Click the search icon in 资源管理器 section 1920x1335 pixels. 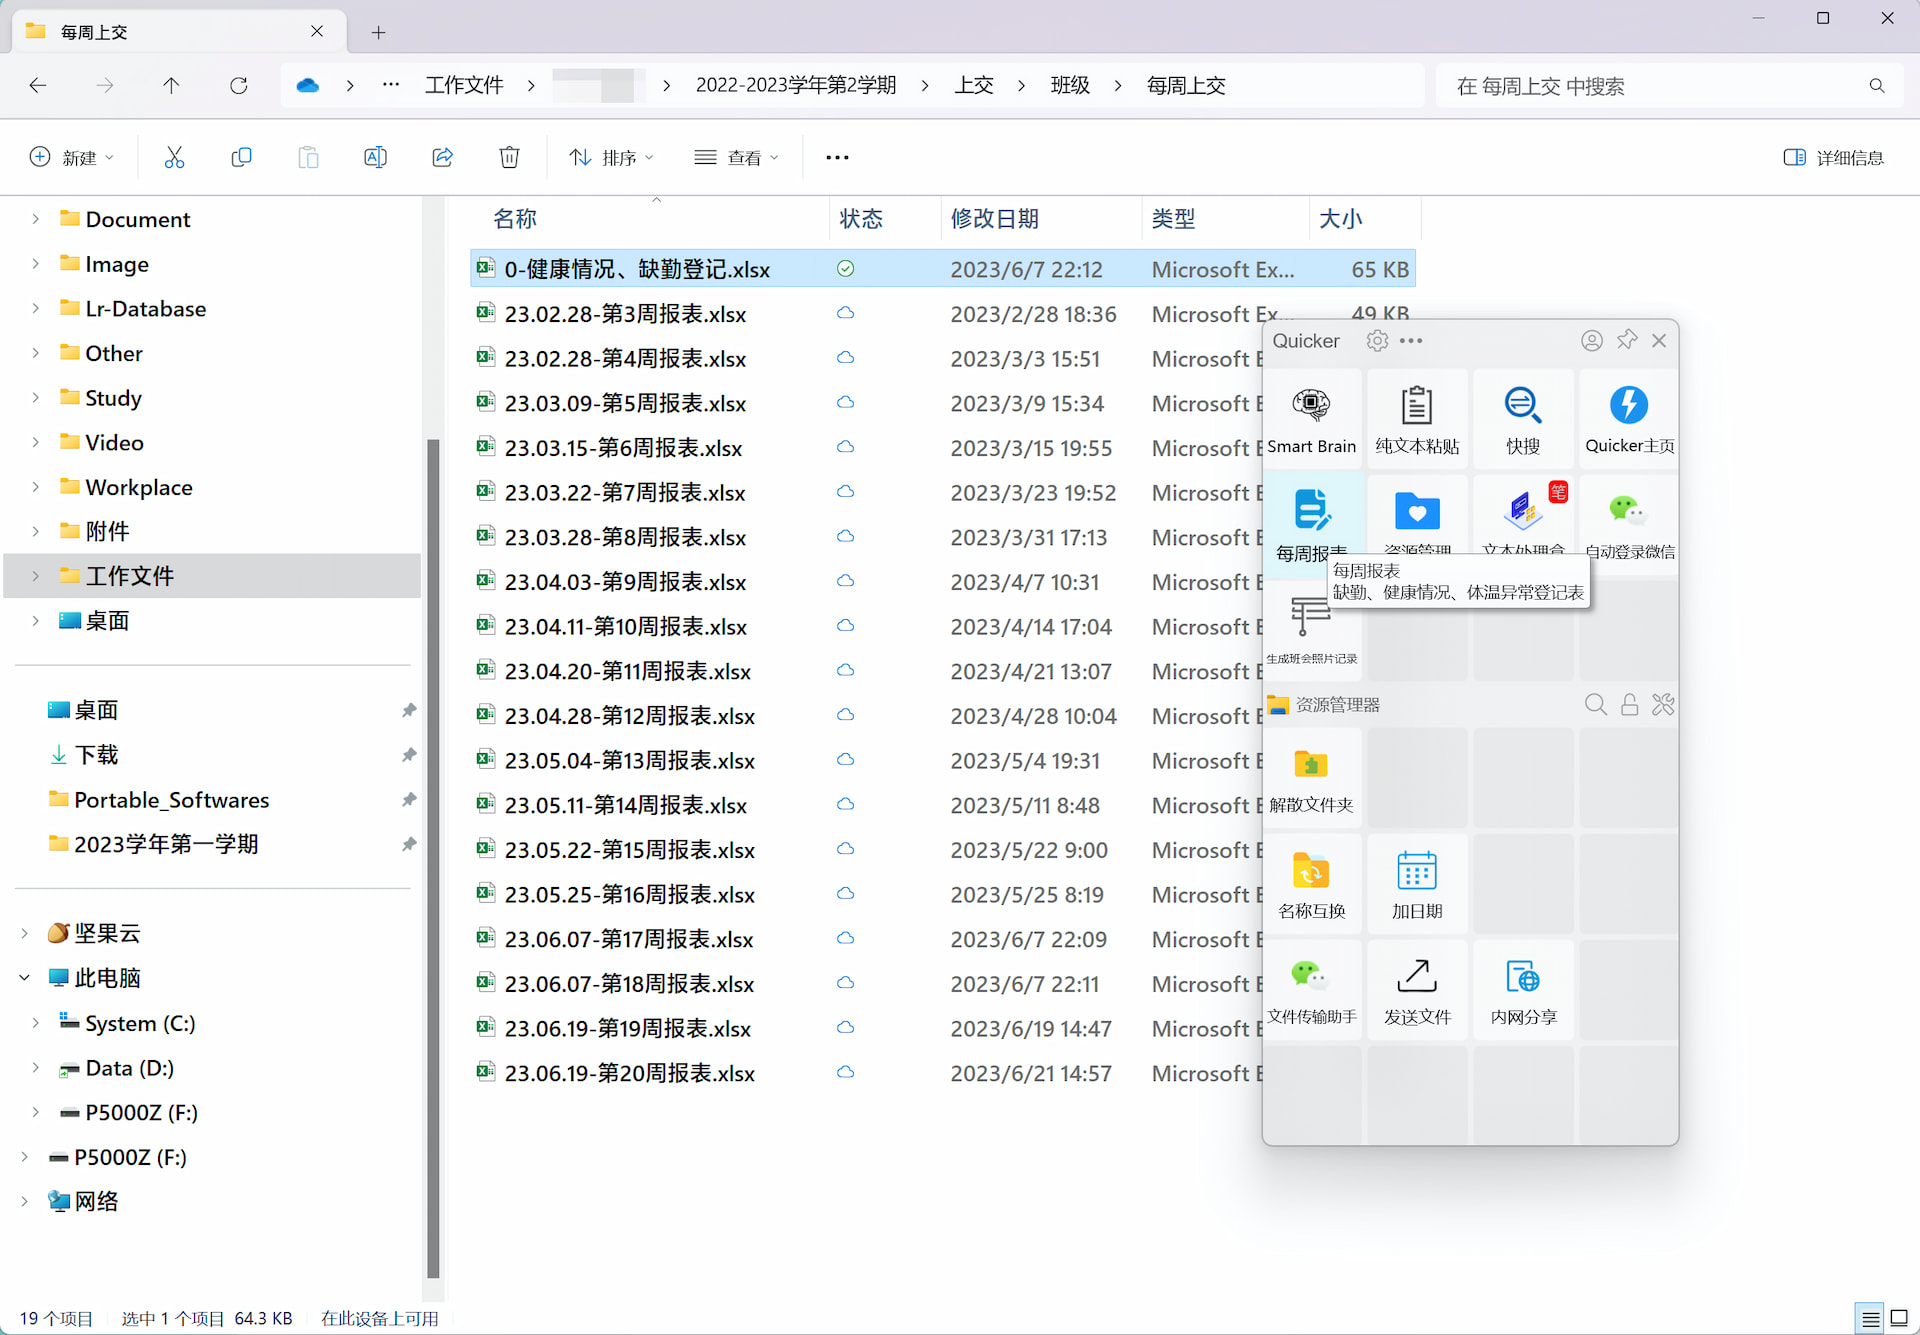pos(1596,705)
